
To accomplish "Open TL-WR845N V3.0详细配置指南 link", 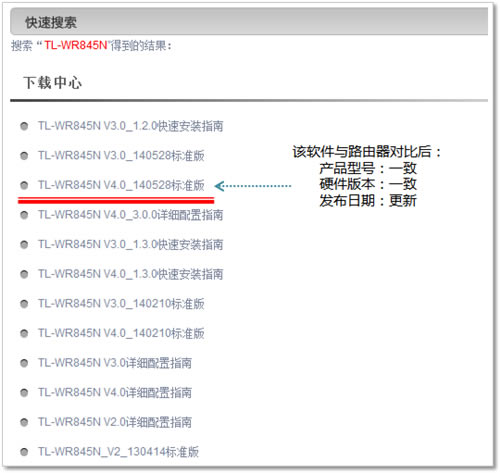I will pyautogui.click(x=115, y=363).
